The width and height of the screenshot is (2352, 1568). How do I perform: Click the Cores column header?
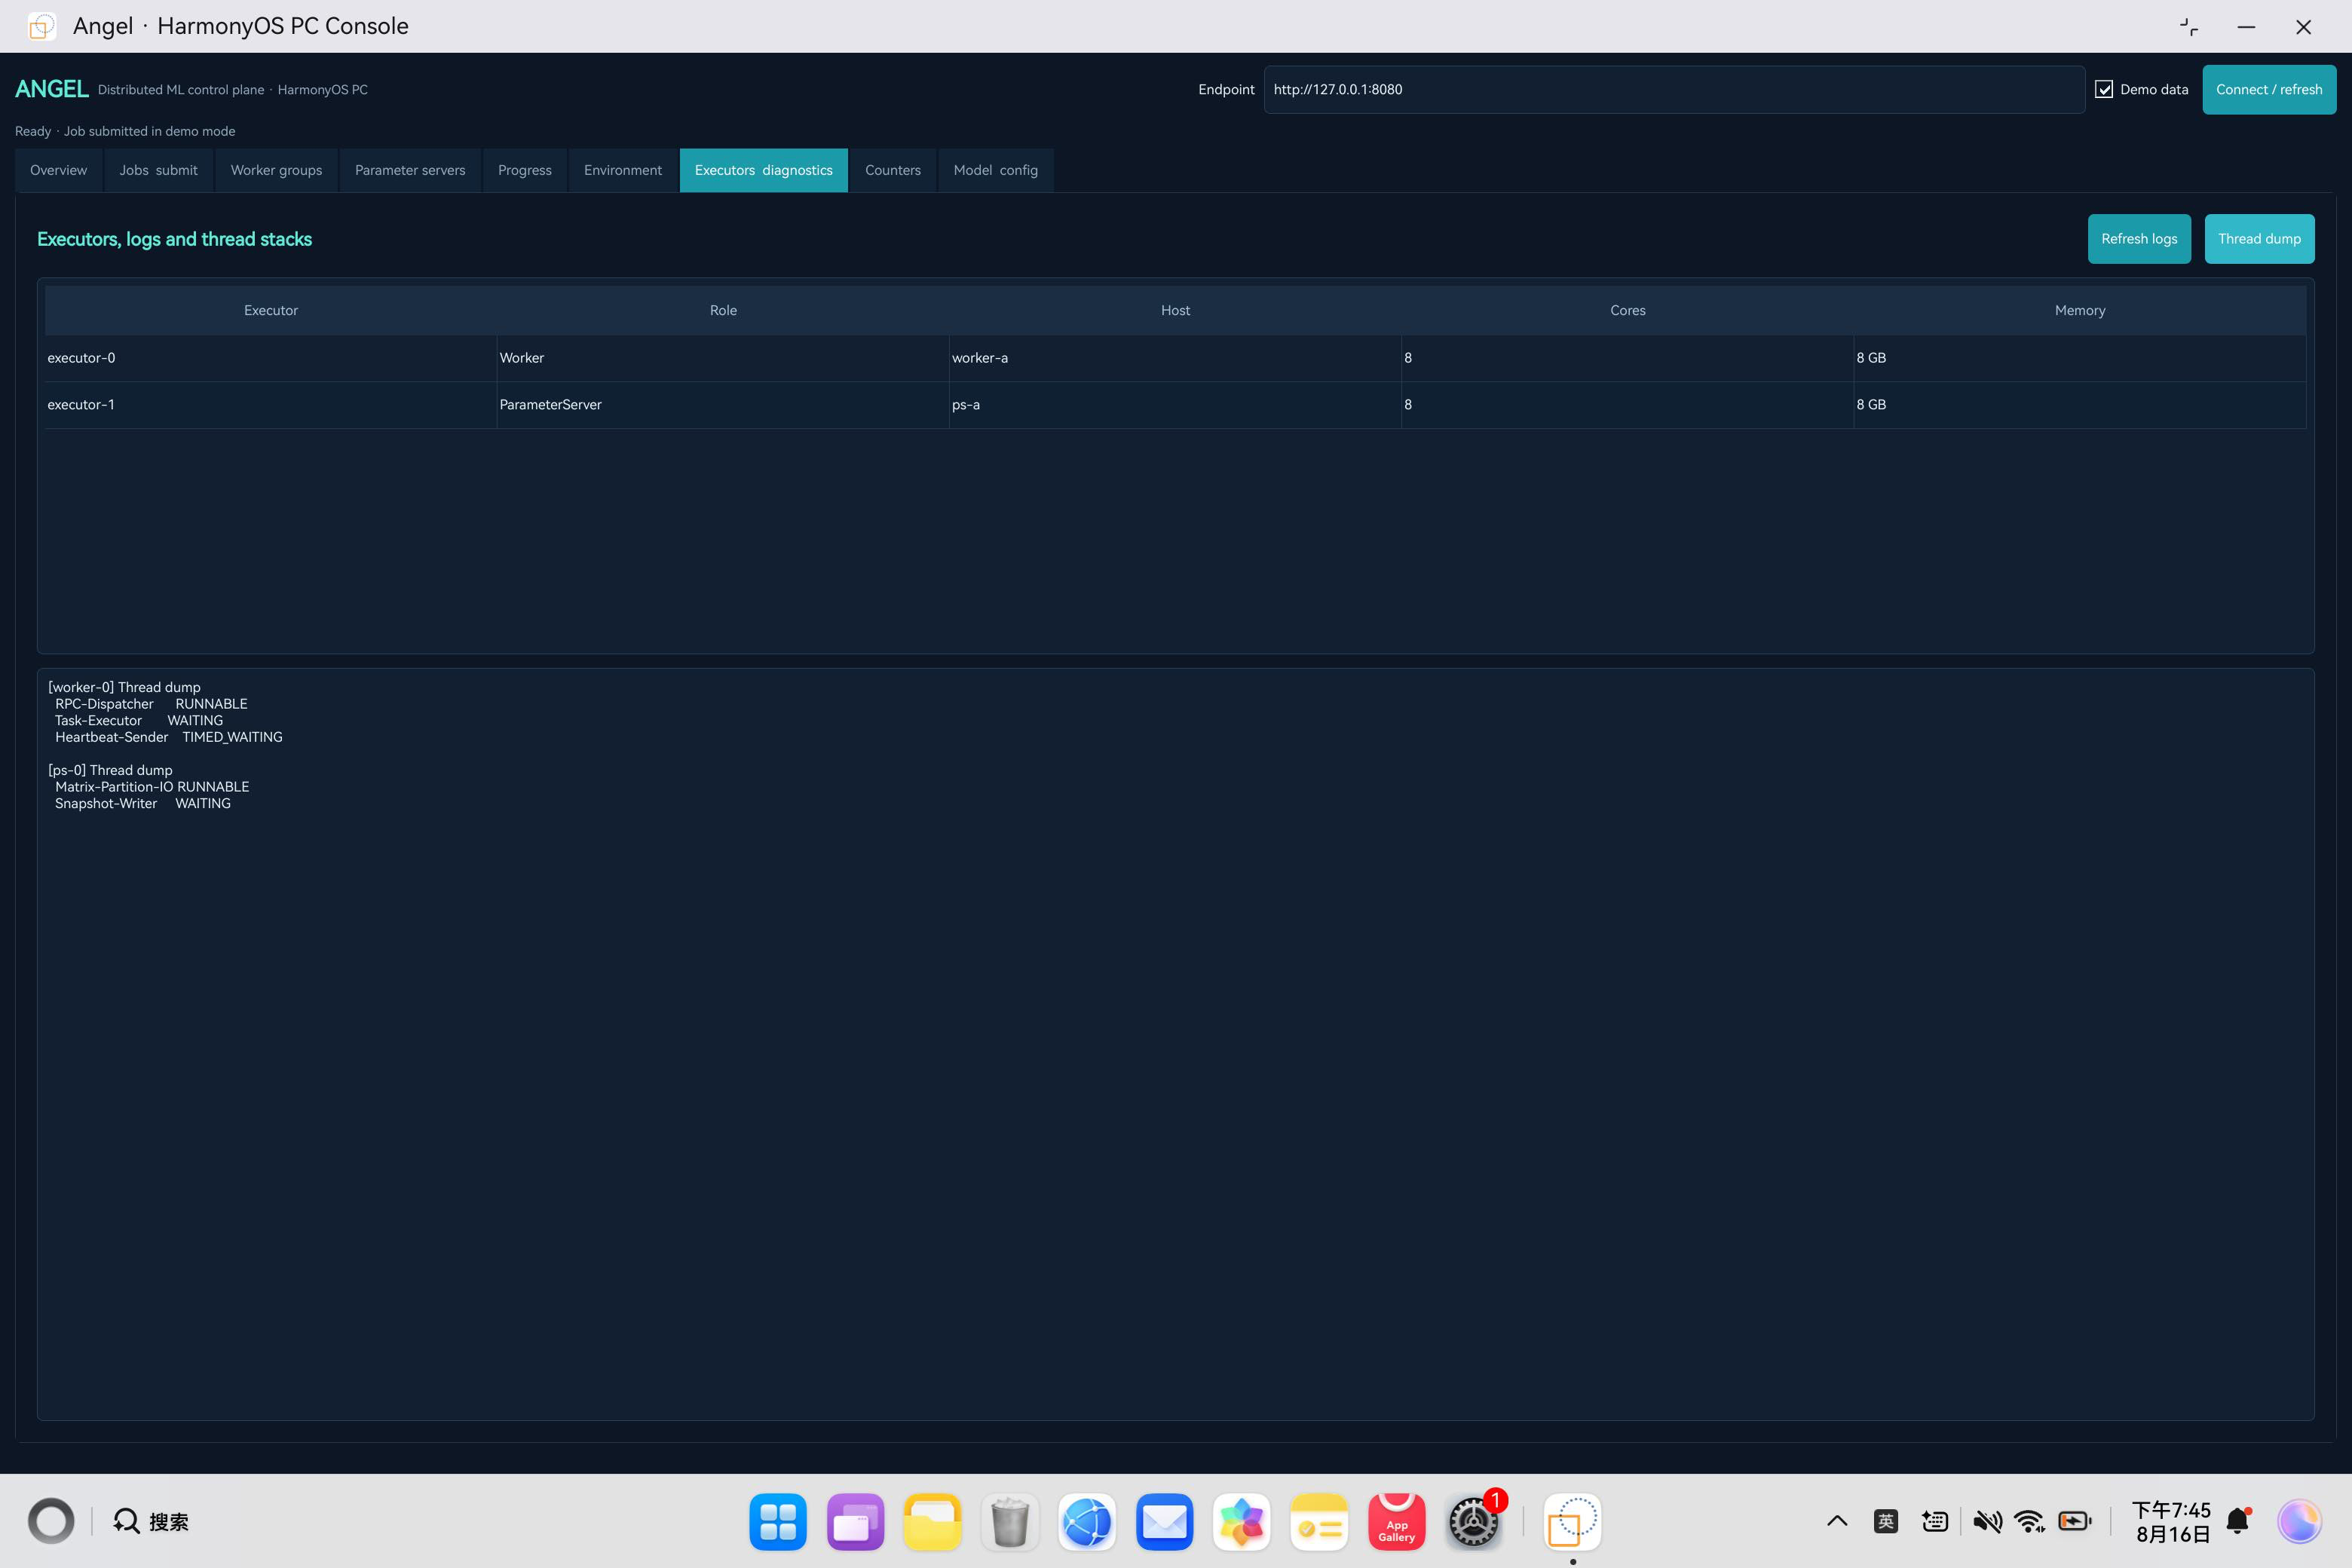click(x=1628, y=311)
